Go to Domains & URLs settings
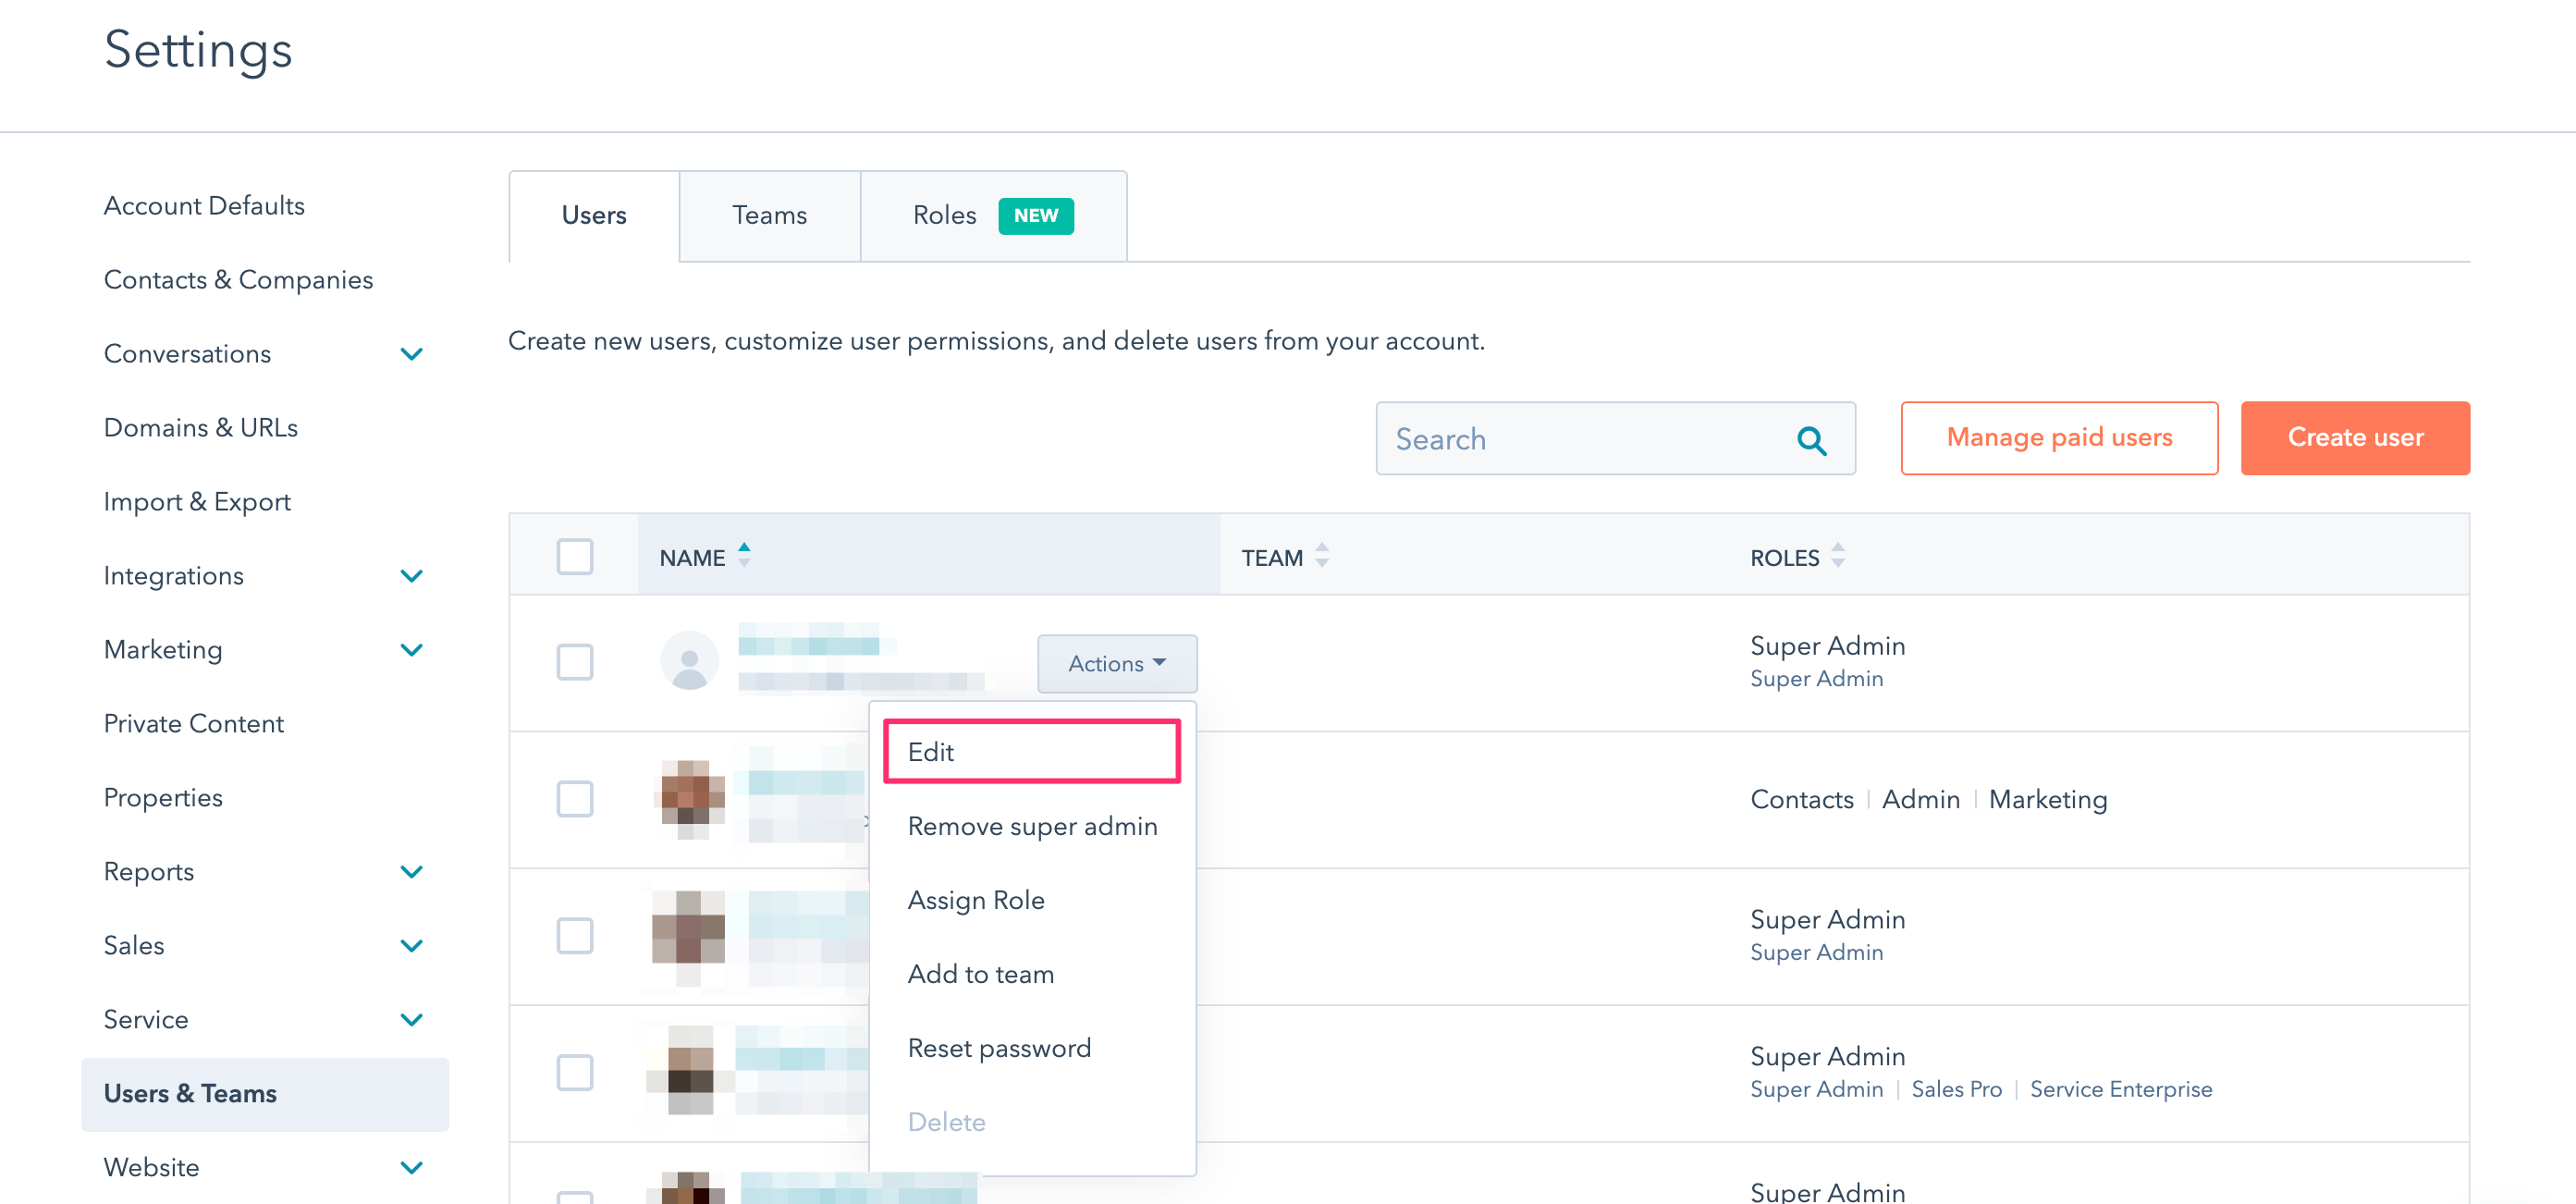Screen dimensions: 2576x1204 click(x=201, y=428)
